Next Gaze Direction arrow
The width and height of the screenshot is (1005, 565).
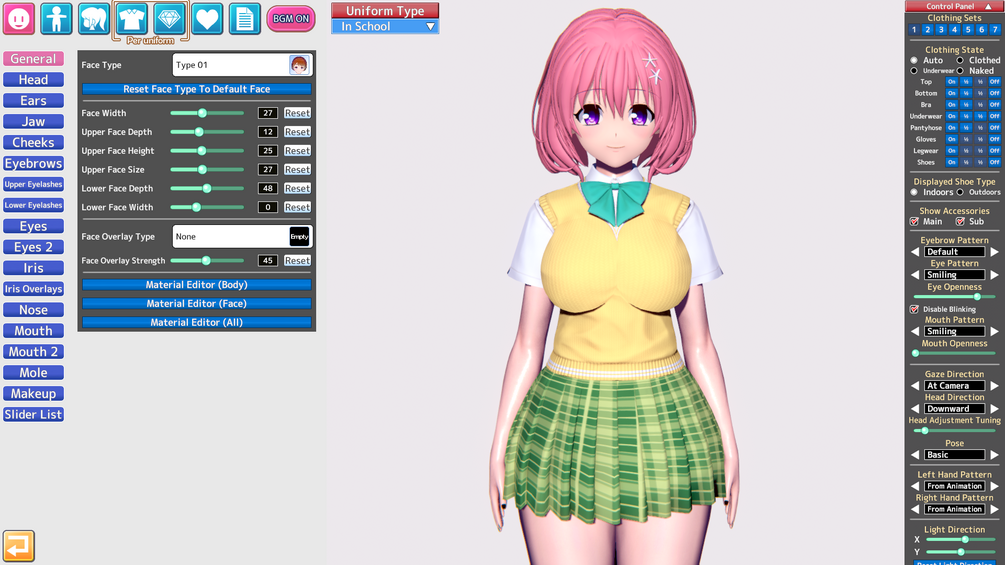coord(994,386)
